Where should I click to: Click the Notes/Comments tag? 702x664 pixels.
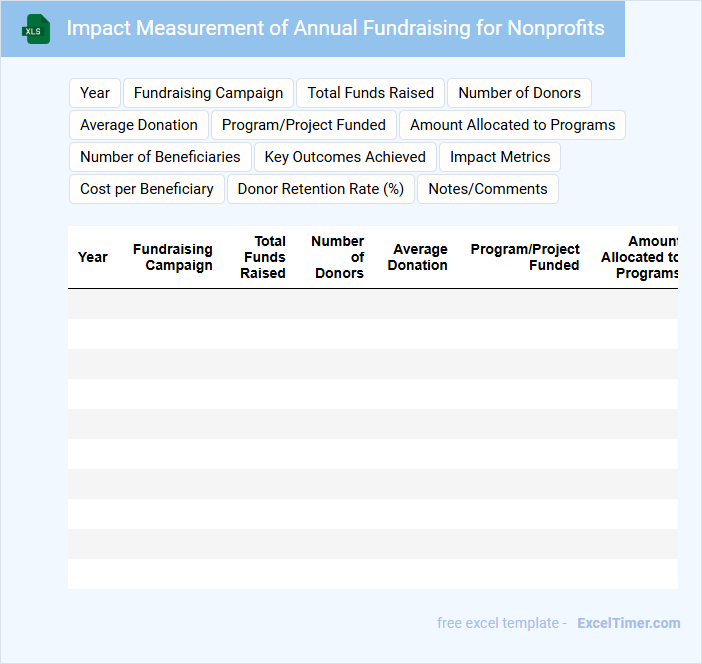coord(488,189)
